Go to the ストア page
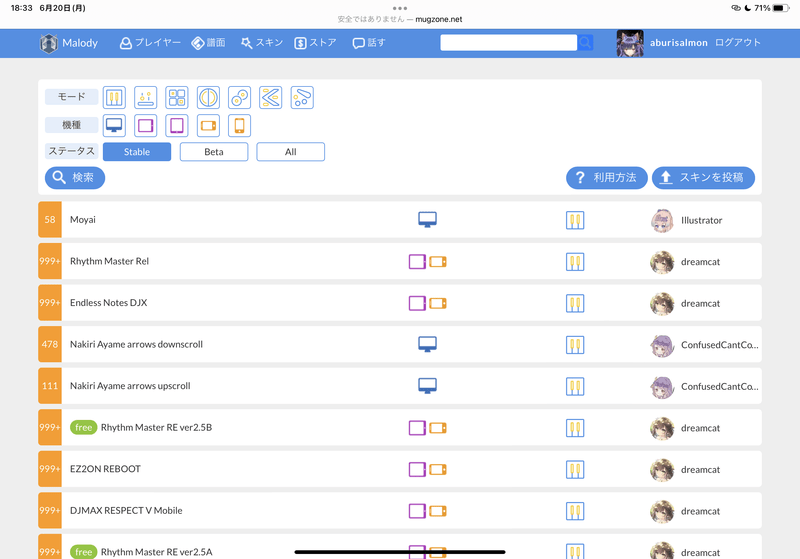Screen dimensions: 800x559 315,43
